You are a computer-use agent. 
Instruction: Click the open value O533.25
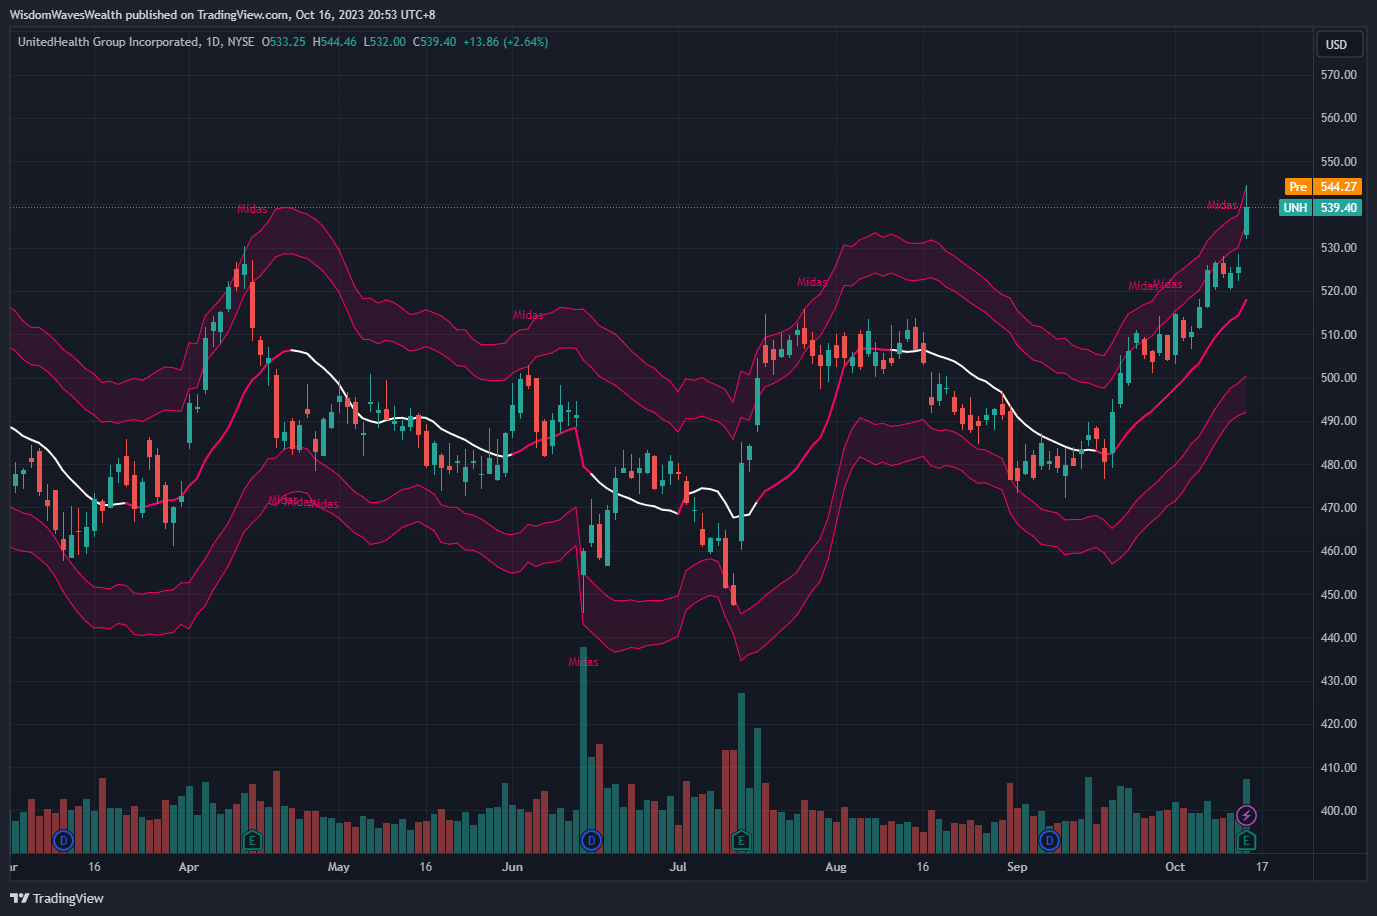(x=284, y=42)
